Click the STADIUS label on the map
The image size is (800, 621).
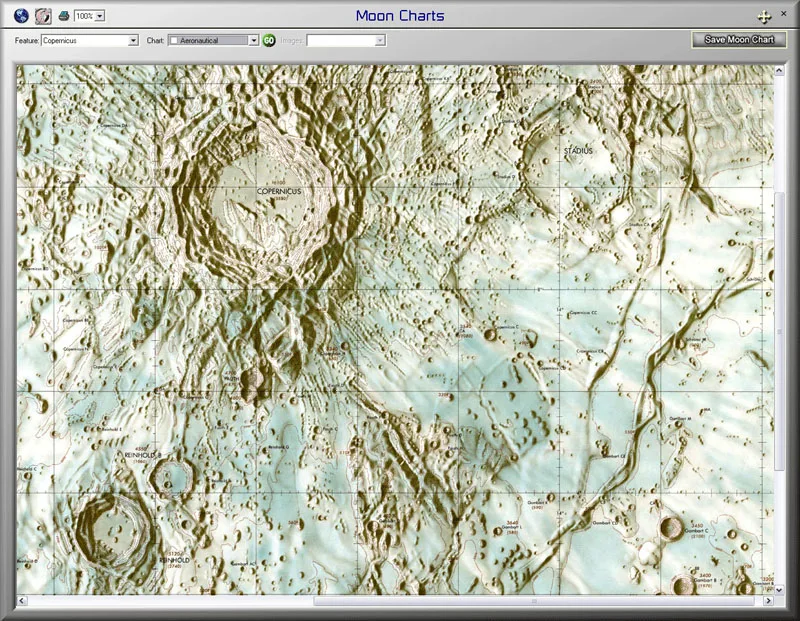click(x=578, y=151)
